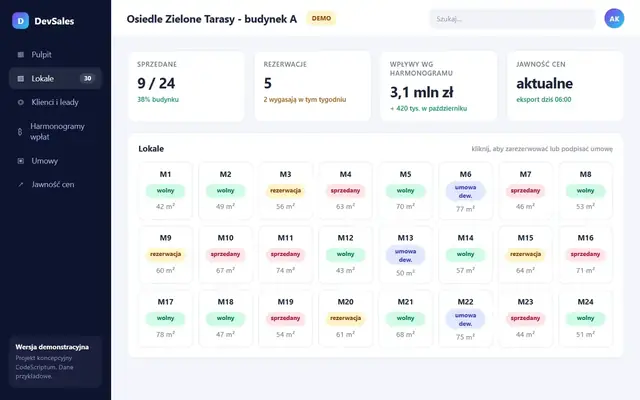
Task: Click the DevSales logo icon
Action: [20, 21]
